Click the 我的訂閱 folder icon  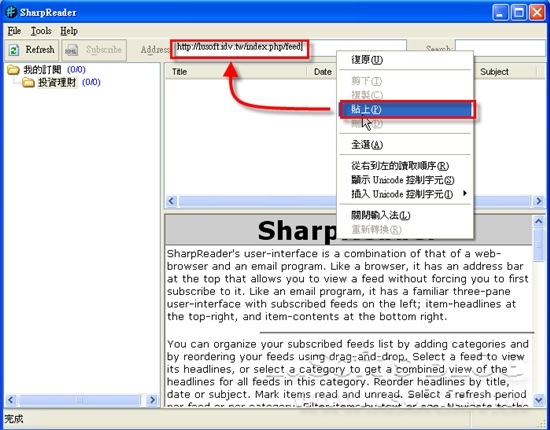point(13,69)
